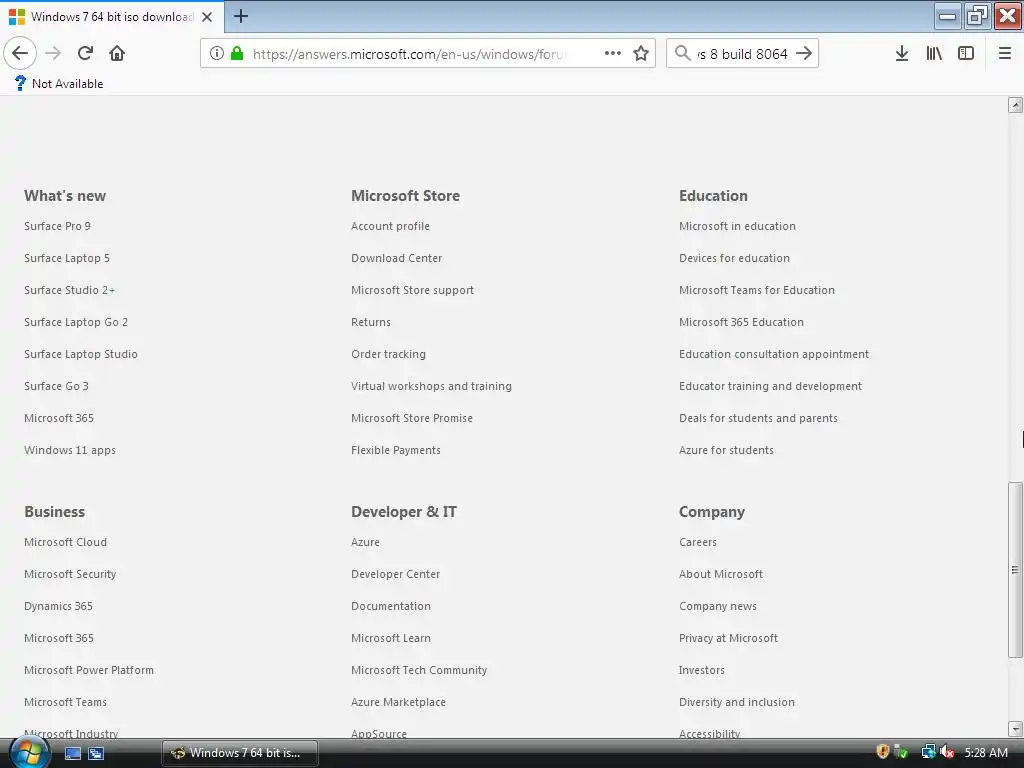The height and width of the screenshot is (768, 1024).
Task: Open Microsoft in education link
Action: pos(737,226)
